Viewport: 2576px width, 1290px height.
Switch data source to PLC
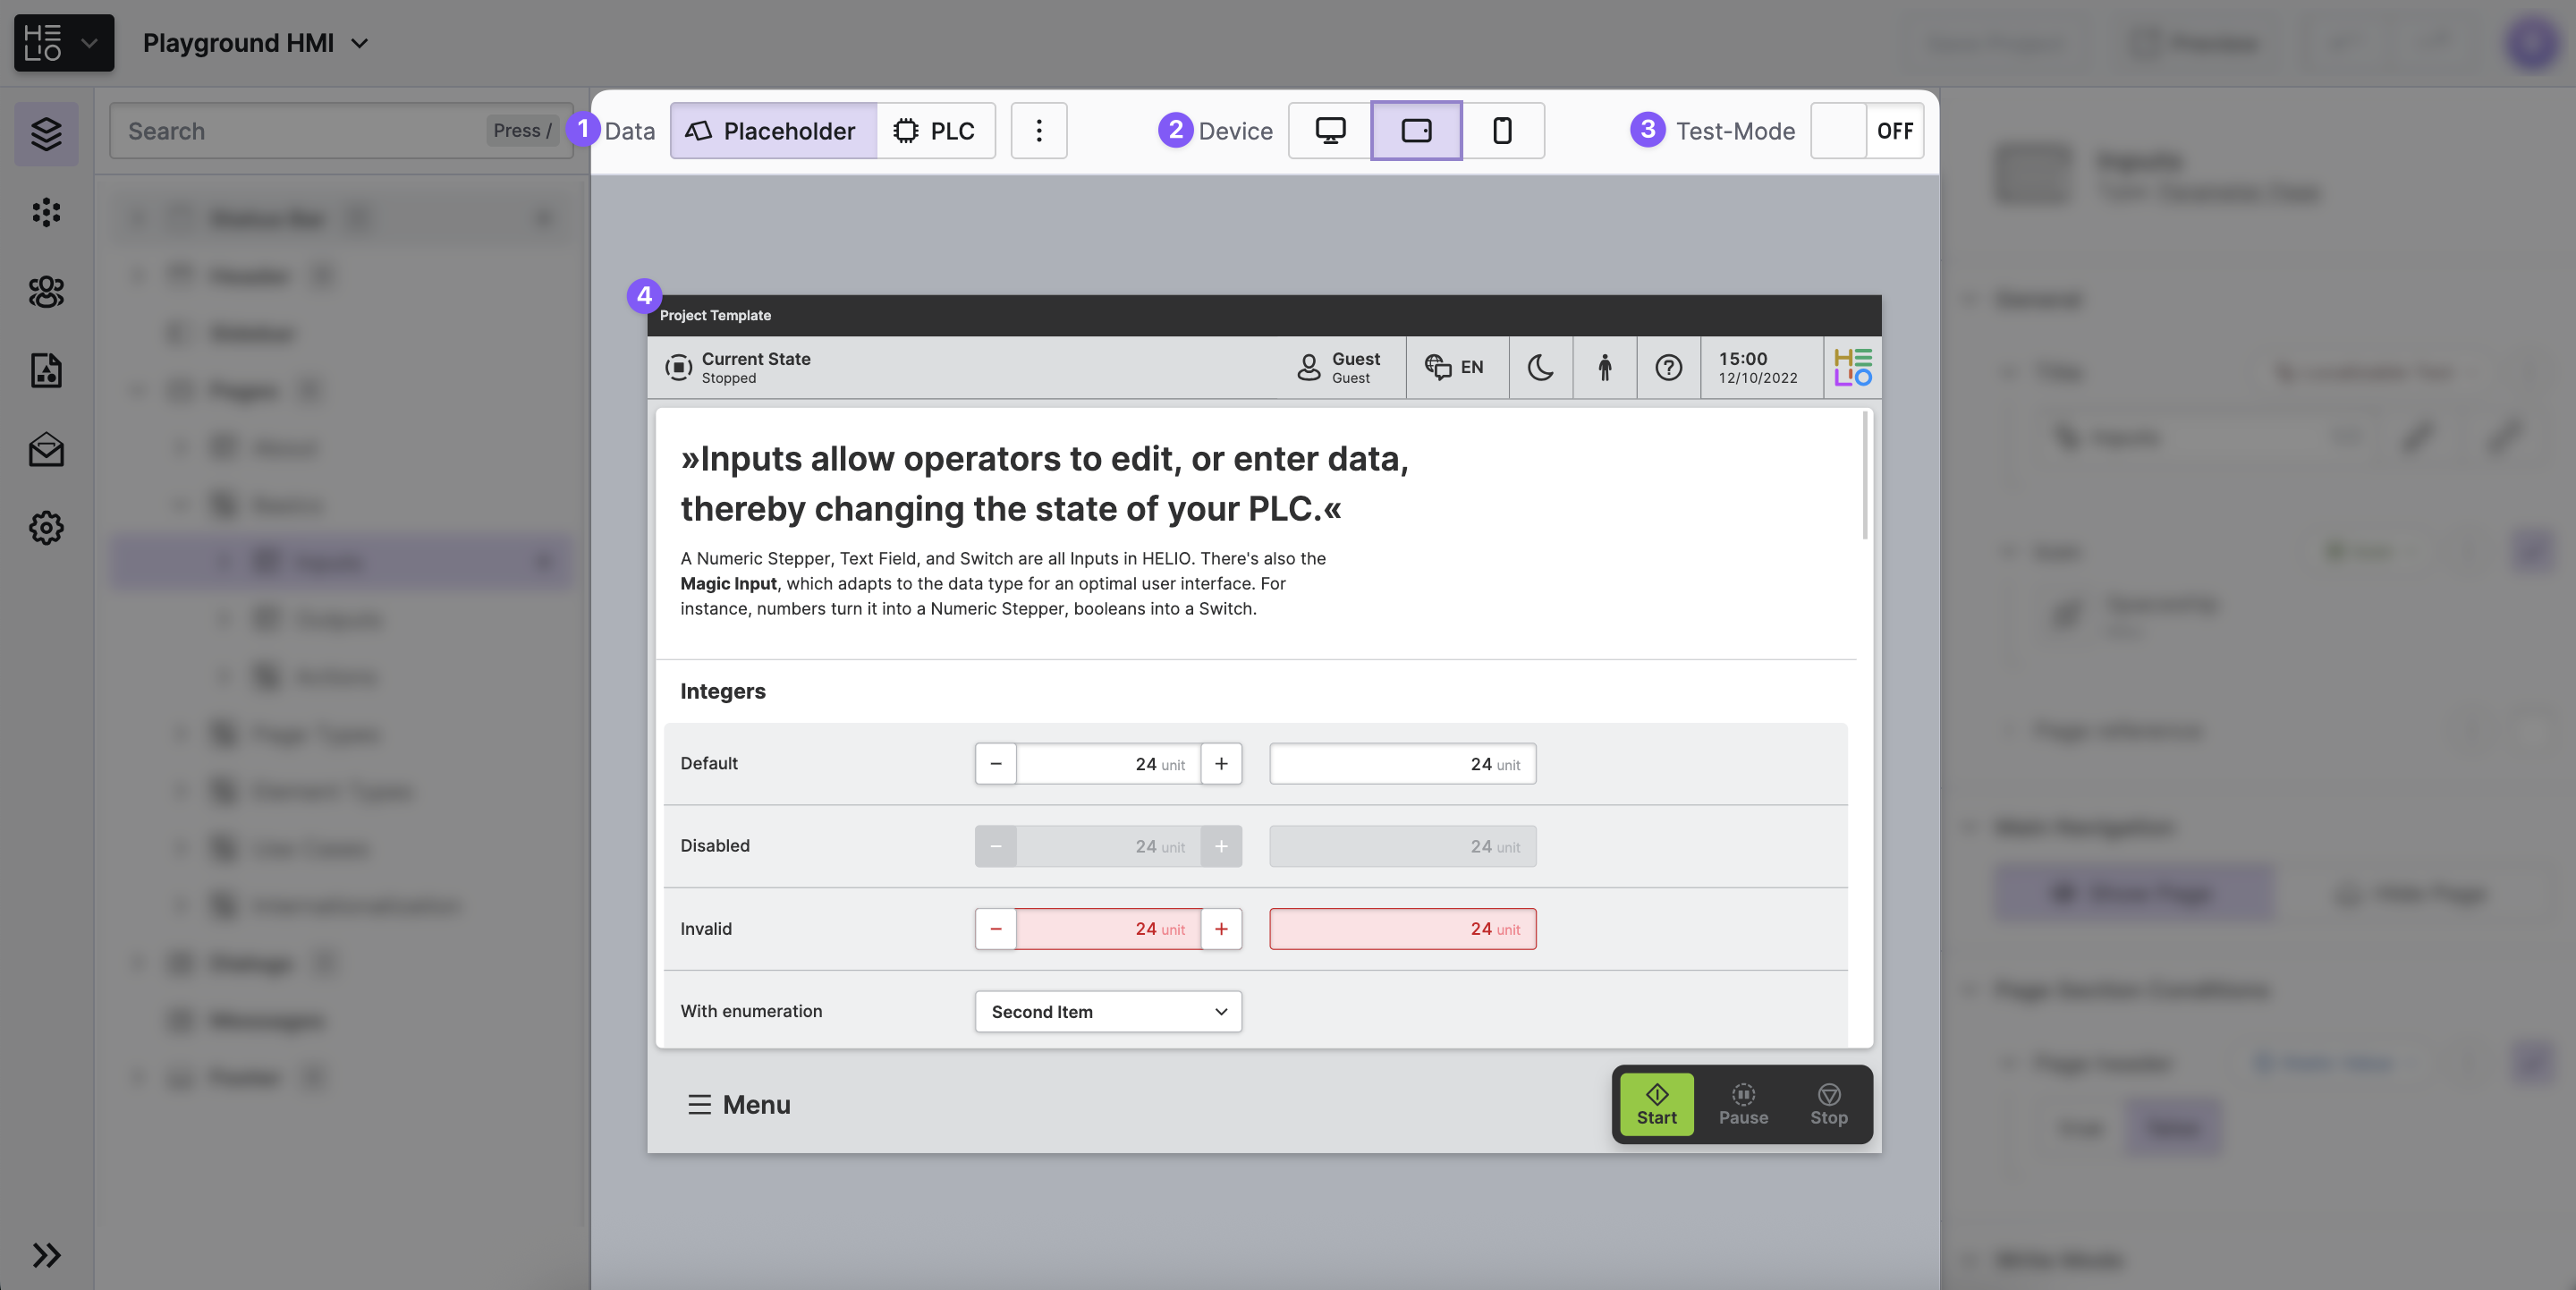(935, 131)
